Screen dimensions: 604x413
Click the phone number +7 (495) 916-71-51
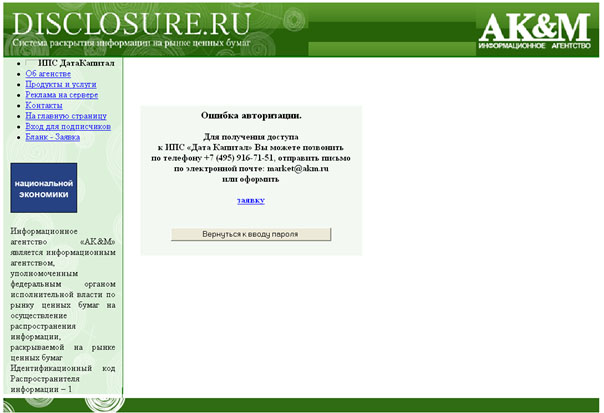coord(239,158)
